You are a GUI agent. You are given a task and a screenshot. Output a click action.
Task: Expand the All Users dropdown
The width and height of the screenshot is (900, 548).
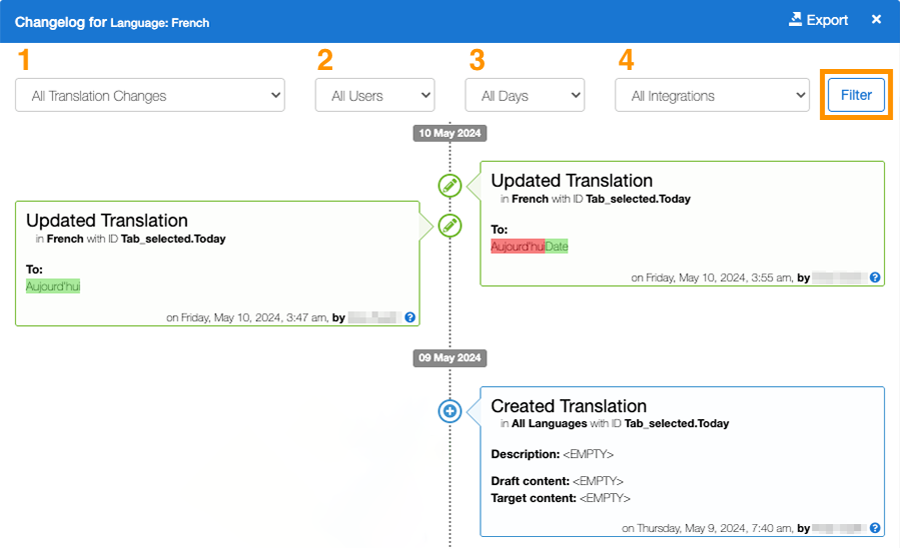click(x=375, y=96)
